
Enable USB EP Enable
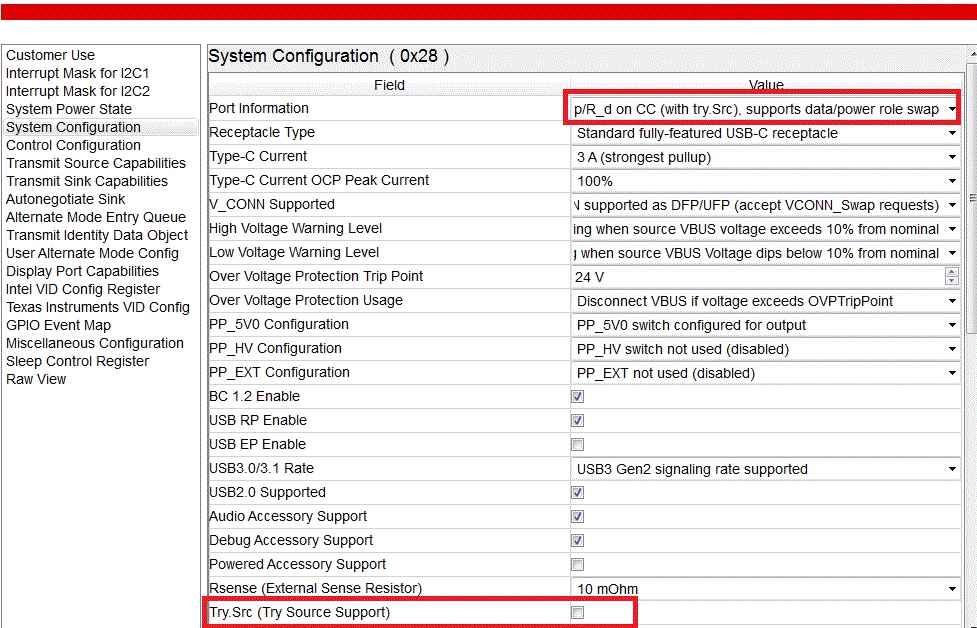pyautogui.click(x=577, y=444)
